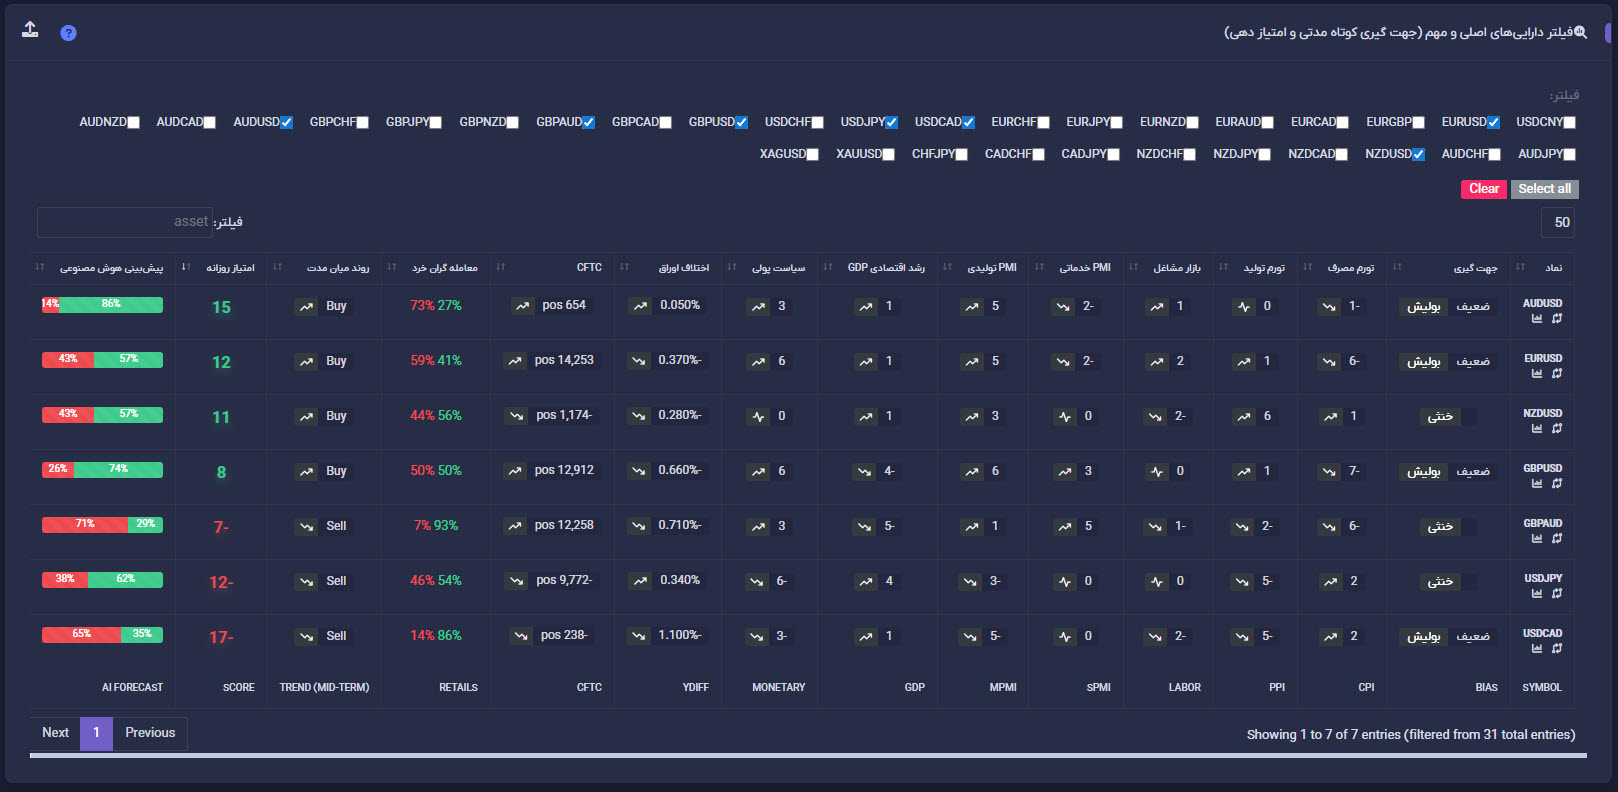The image size is (1618, 792).
Task: Go to the Next page
Action: coord(55,733)
